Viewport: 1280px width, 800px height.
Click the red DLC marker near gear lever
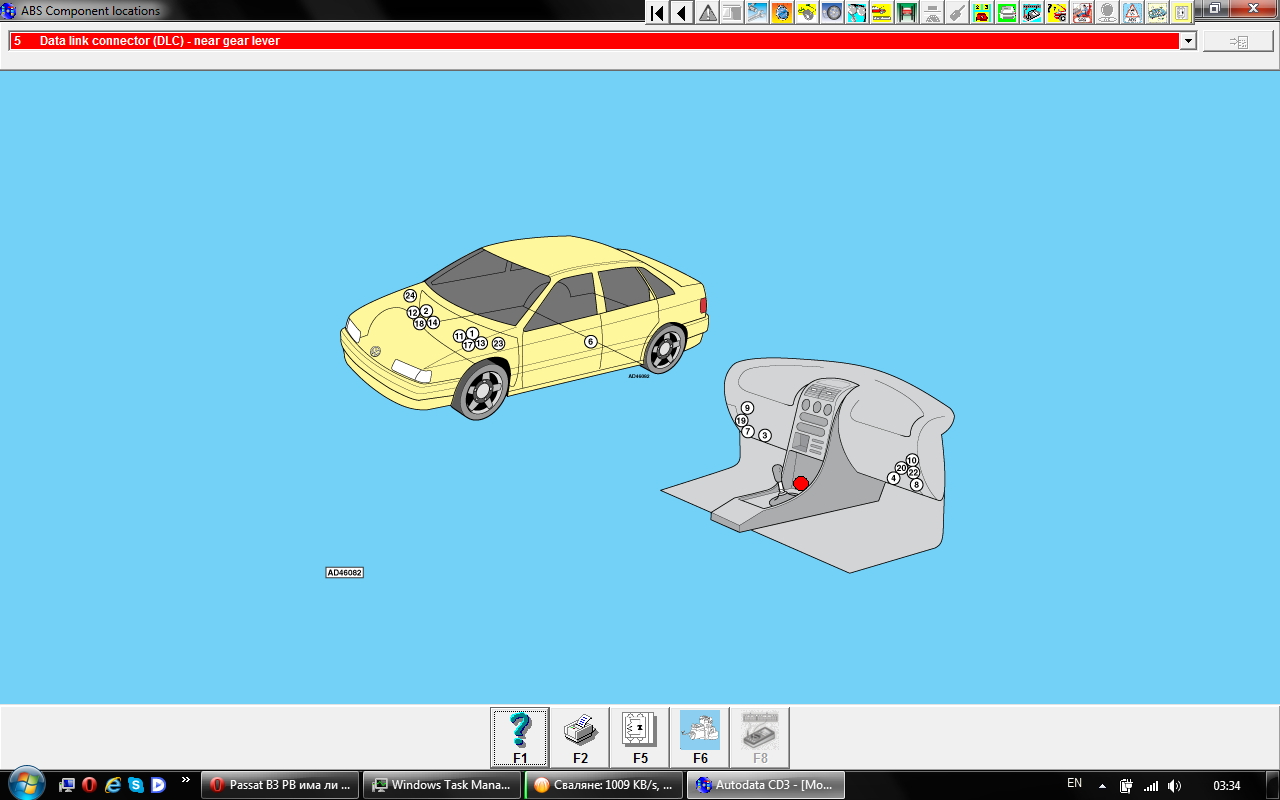[x=800, y=483]
